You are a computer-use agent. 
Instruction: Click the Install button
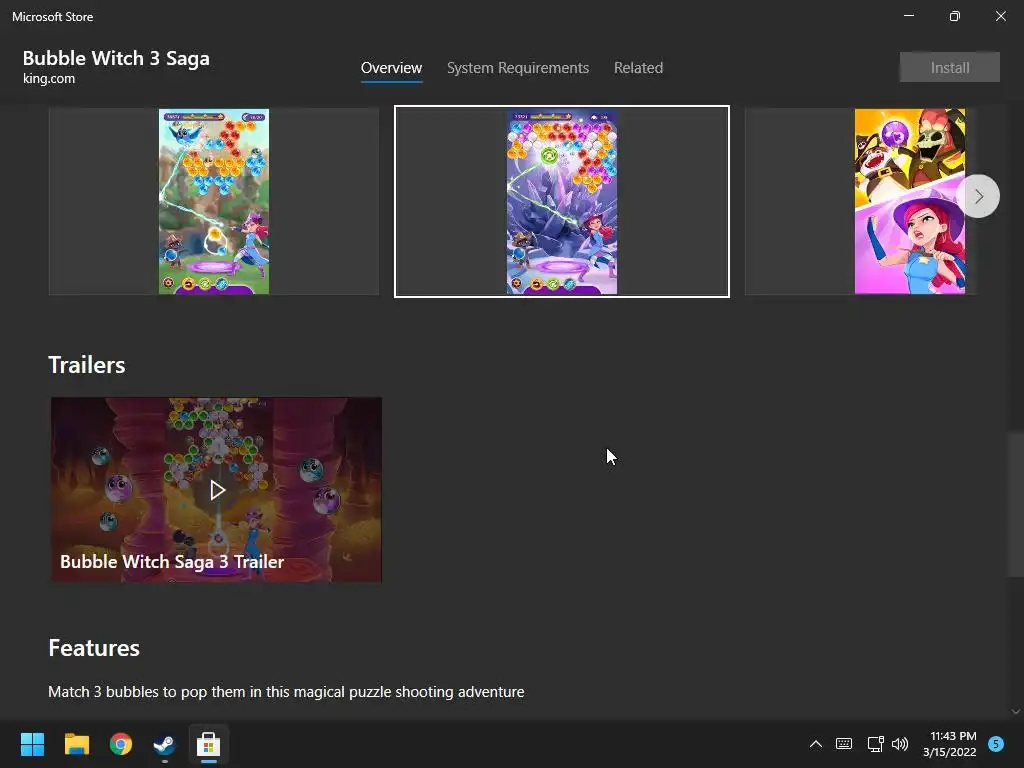950,67
